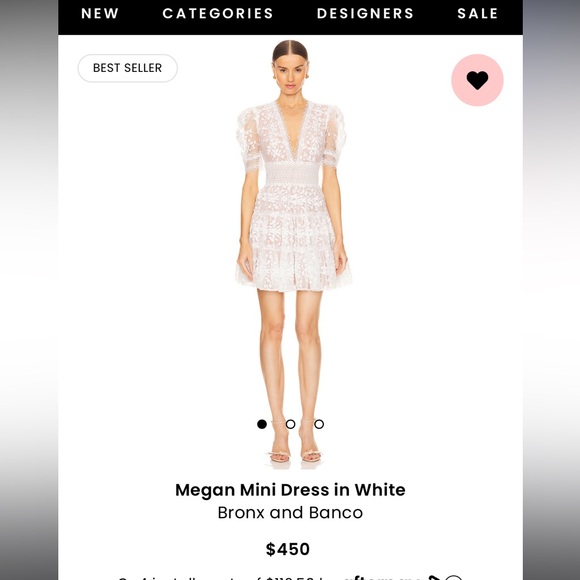Tap the heart icon to favorite the dress
Image resolution: width=580 pixels, height=580 pixels.
tap(477, 80)
